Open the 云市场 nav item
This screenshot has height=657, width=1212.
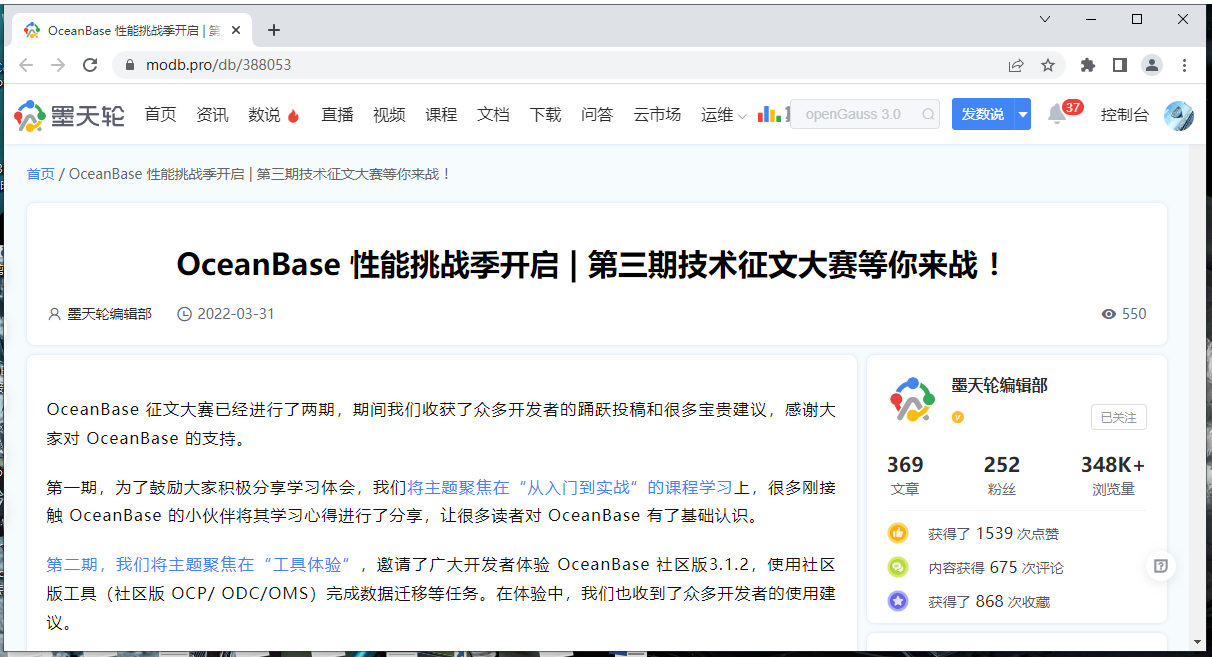[x=657, y=115]
